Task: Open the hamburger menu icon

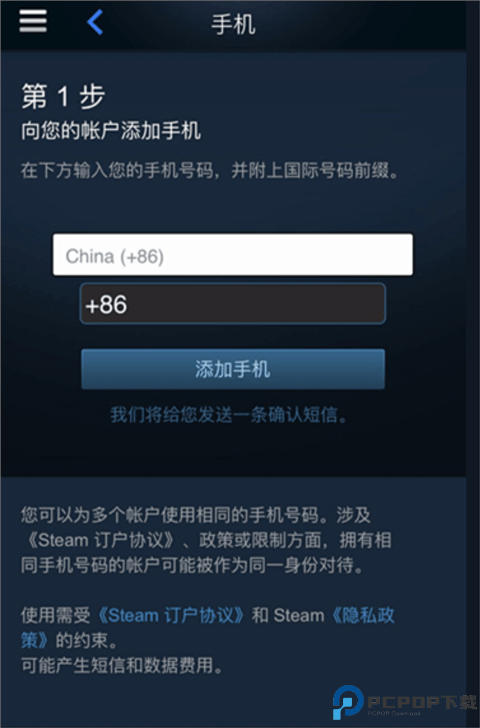Action: [33, 21]
